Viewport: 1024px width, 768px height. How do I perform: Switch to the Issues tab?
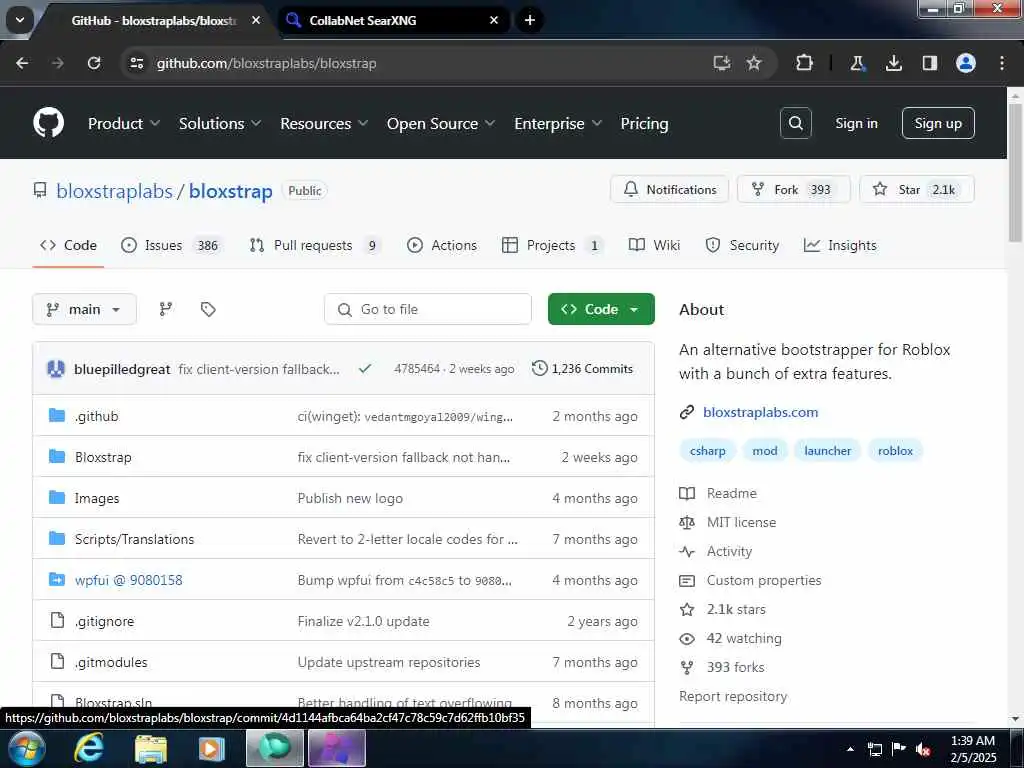point(172,245)
